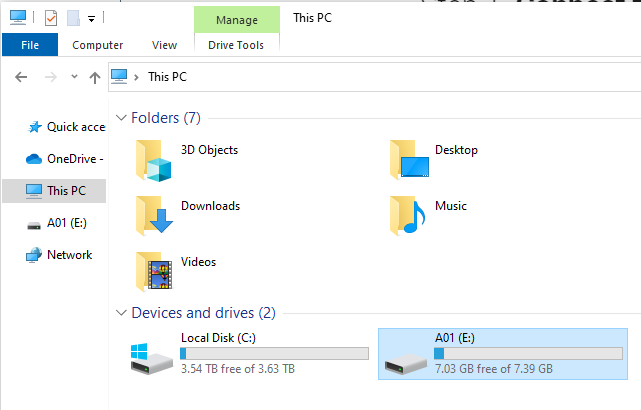641x410 pixels.
Task: Click '3.54 TB free of 3.63 TB' text
Action: coord(238,369)
